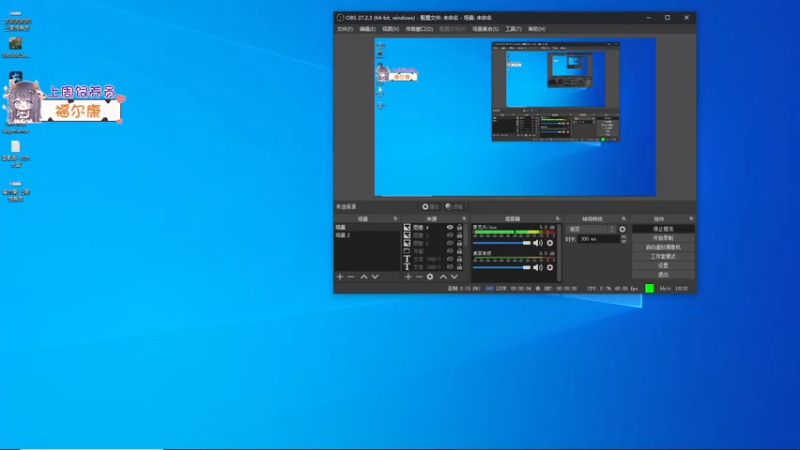This screenshot has height=450, width=800.
Task: Toggle visibility eye for 图像 4
Action: tap(450, 228)
